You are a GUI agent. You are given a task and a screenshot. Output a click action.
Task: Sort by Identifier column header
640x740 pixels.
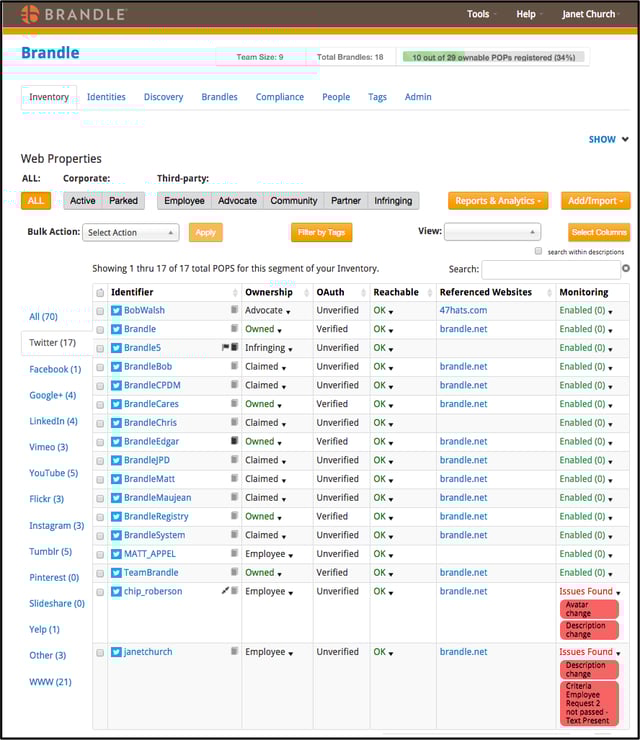pyautogui.click(x=174, y=293)
